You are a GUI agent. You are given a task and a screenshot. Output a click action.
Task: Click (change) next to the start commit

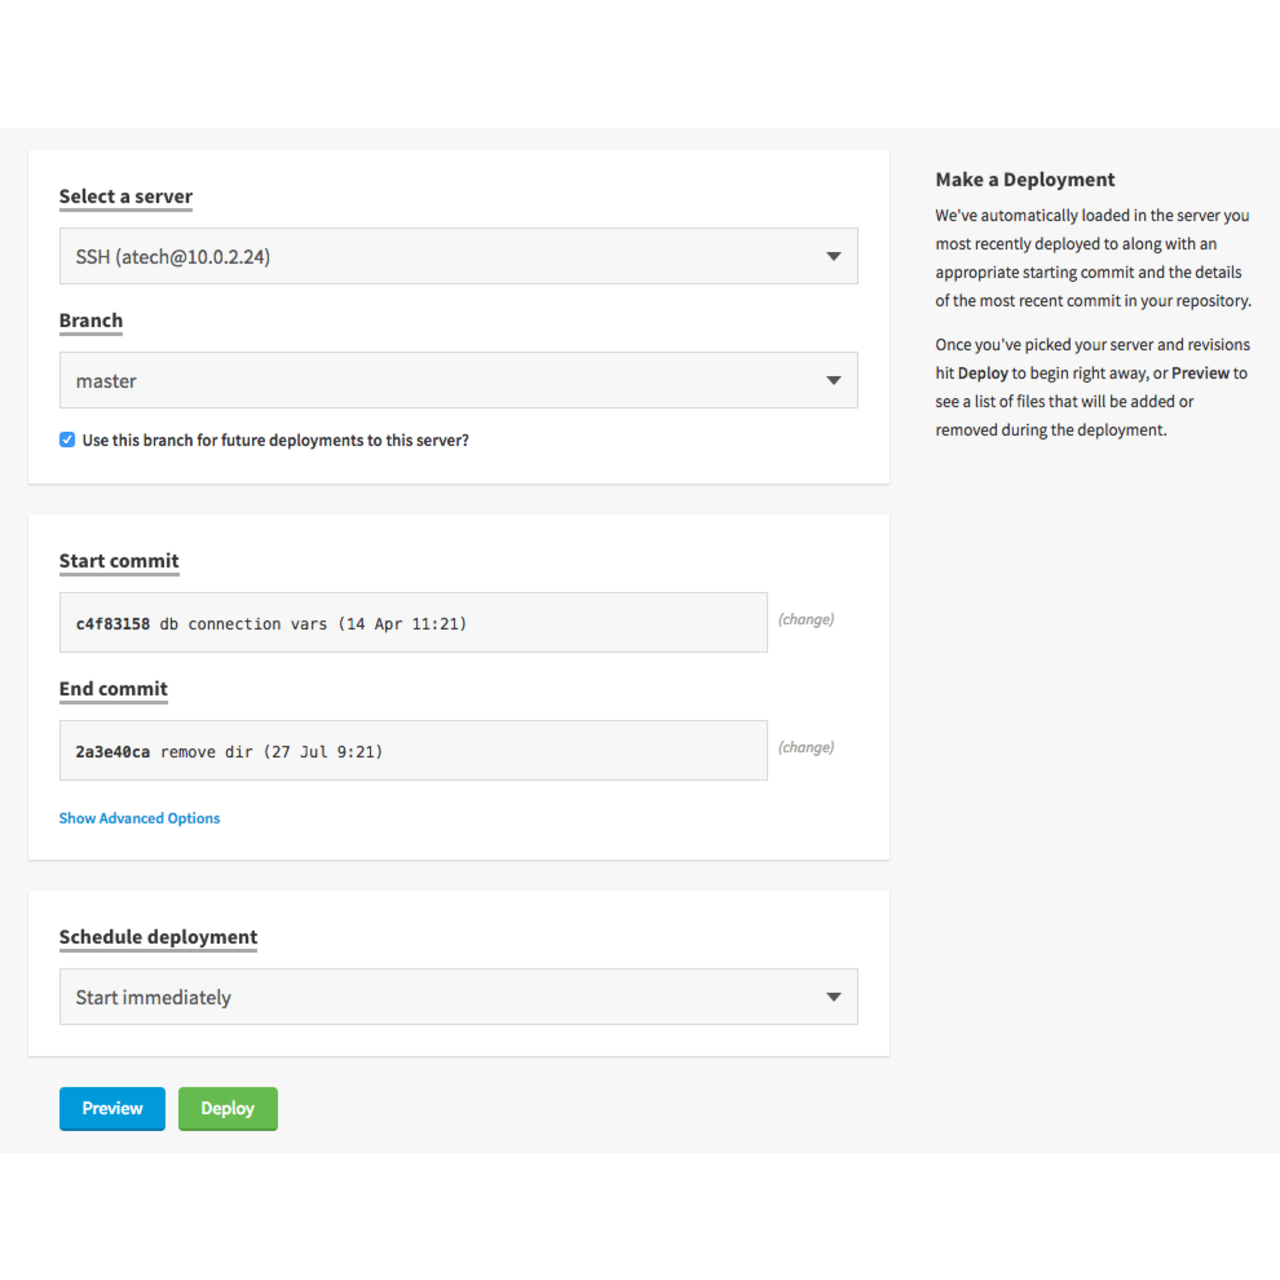[x=806, y=619]
